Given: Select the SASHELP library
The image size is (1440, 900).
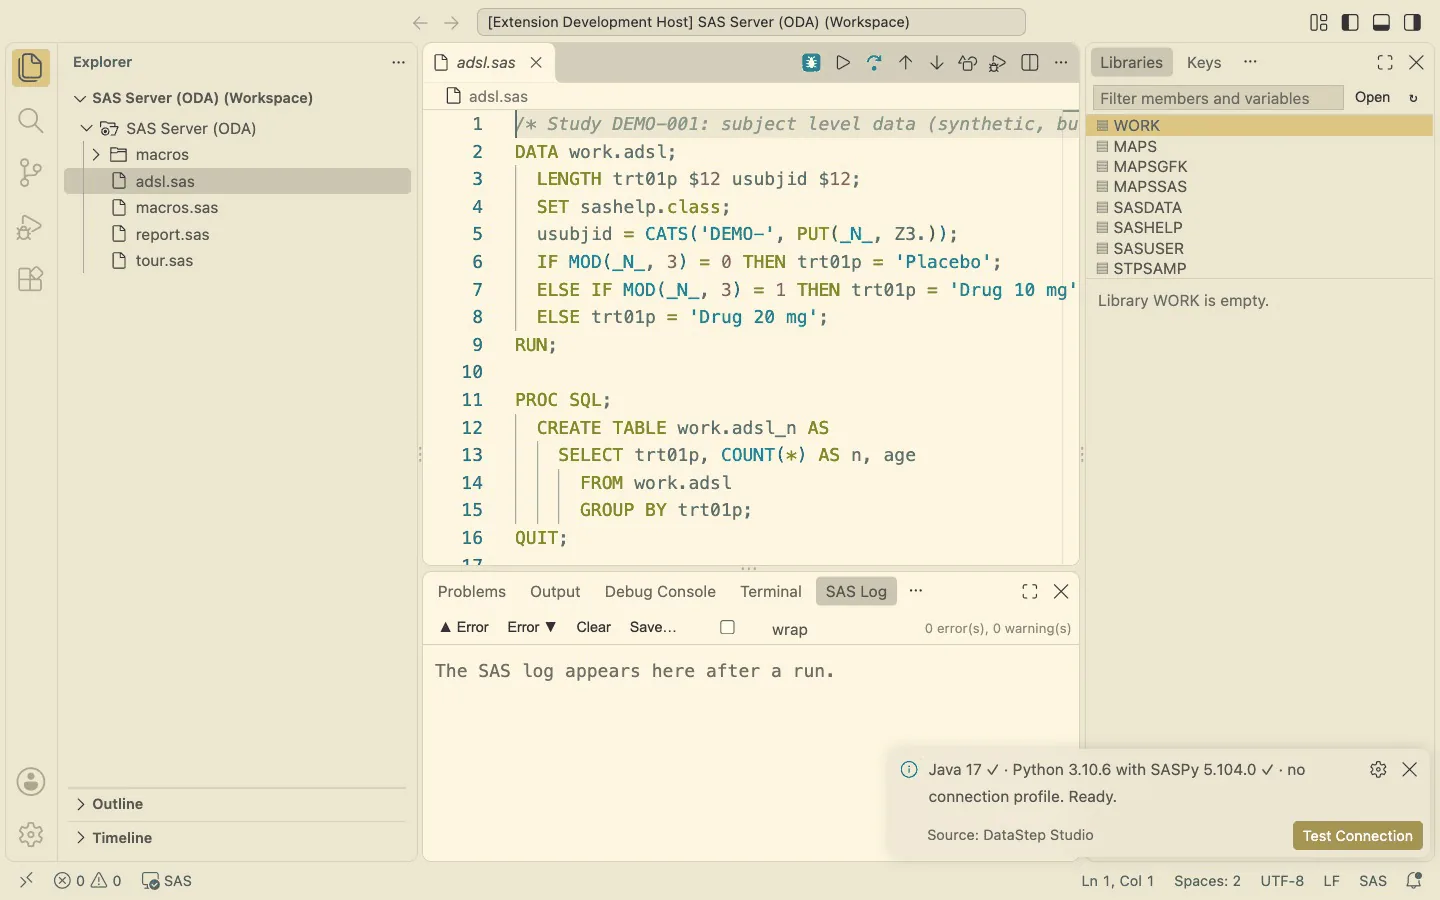Looking at the screenshot, I should point(1259,228).
